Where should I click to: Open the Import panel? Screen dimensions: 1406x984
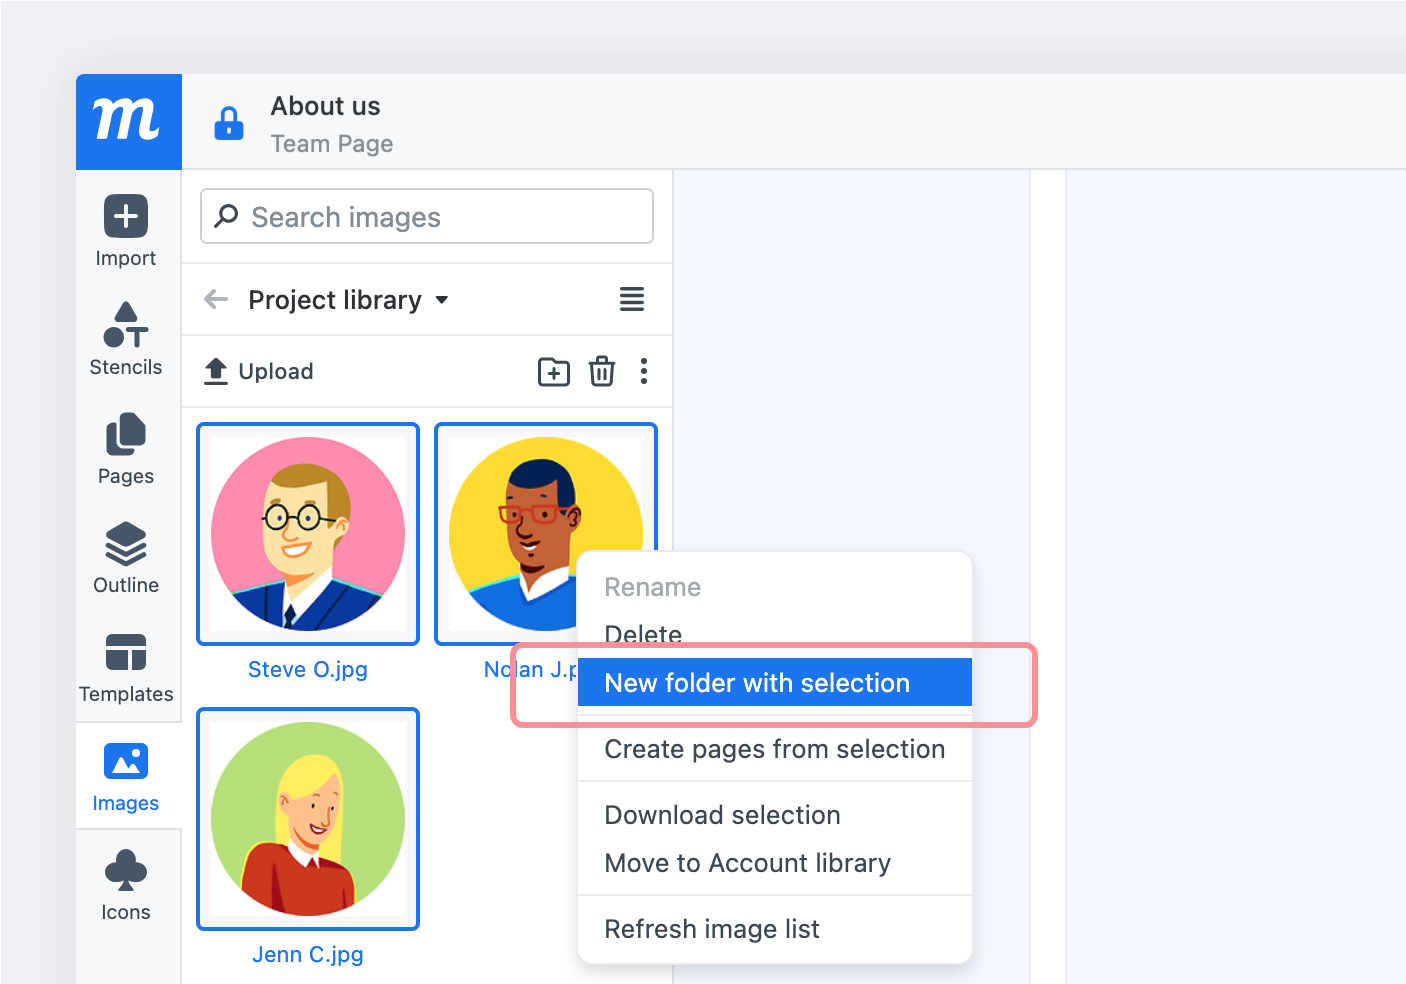(126, 231)
